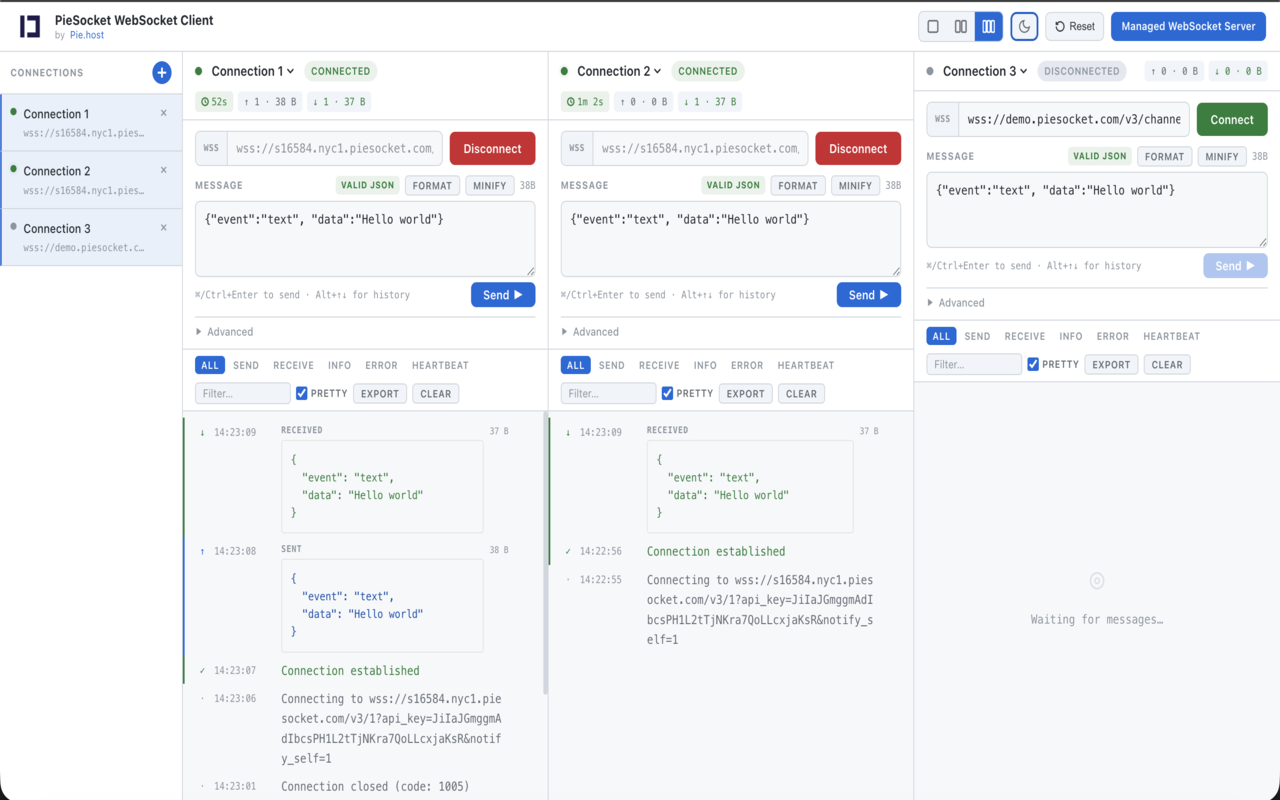Screen dimensions: 1280x800
Task: Click Filter field in Connection 2
Action: 609,394
